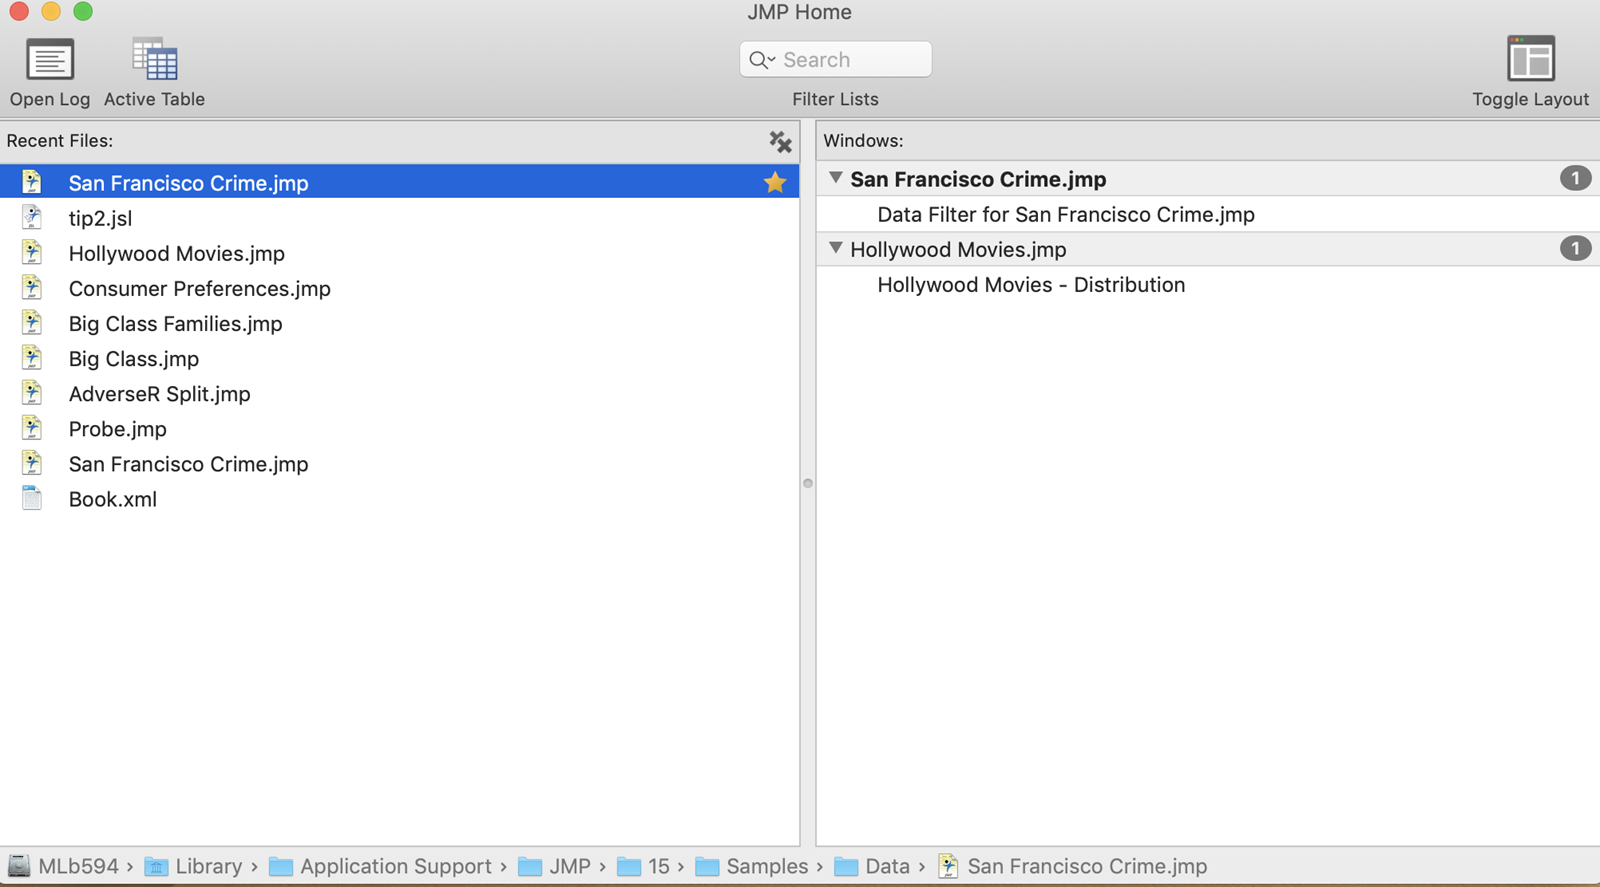
Task: Click the JMP folder name in path bar
Action: click(570, 866)
